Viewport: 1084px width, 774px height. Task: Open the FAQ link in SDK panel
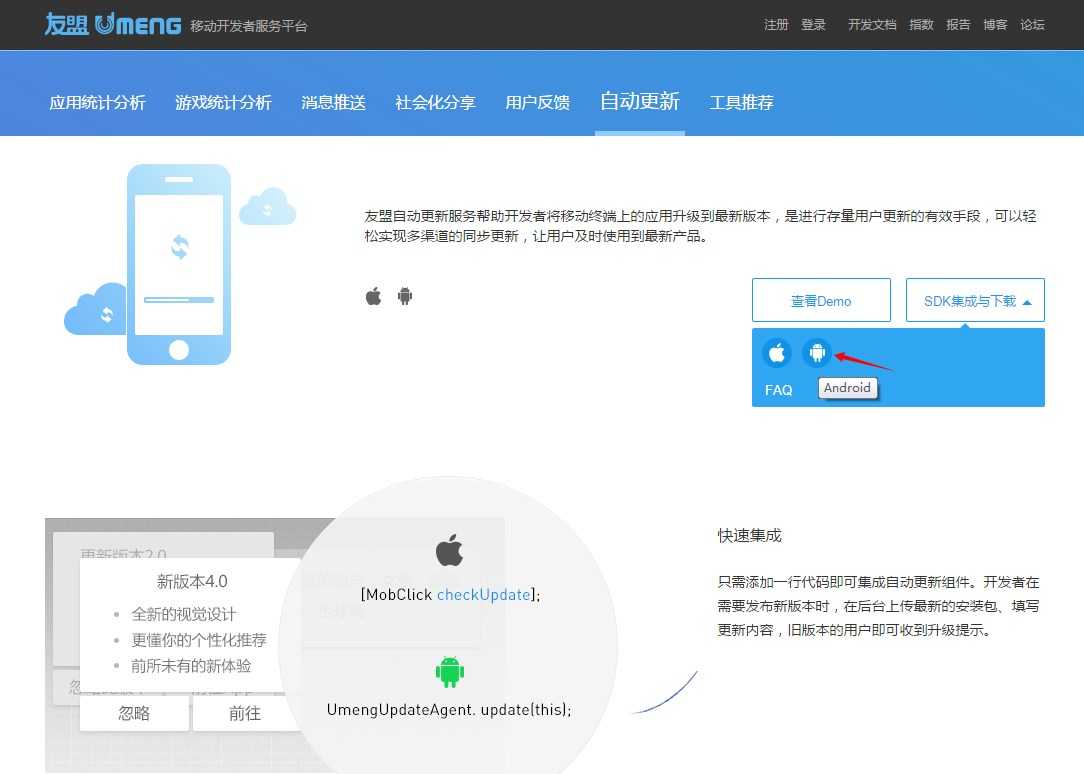(x=778, y=390)
